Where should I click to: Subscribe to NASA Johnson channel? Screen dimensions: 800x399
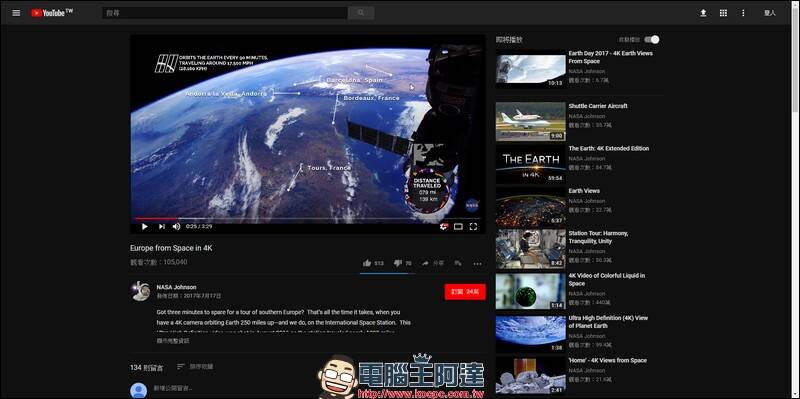click(465, 292)
